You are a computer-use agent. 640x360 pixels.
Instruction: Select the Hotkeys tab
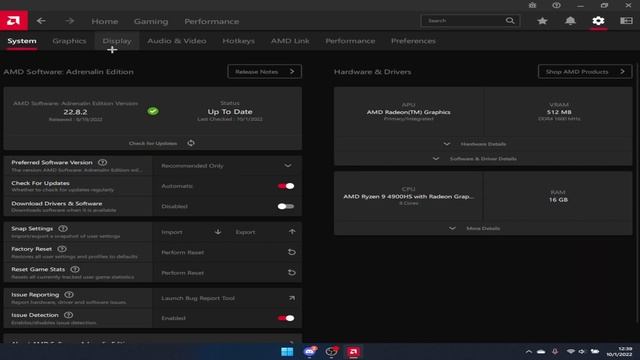pos(238,41)
